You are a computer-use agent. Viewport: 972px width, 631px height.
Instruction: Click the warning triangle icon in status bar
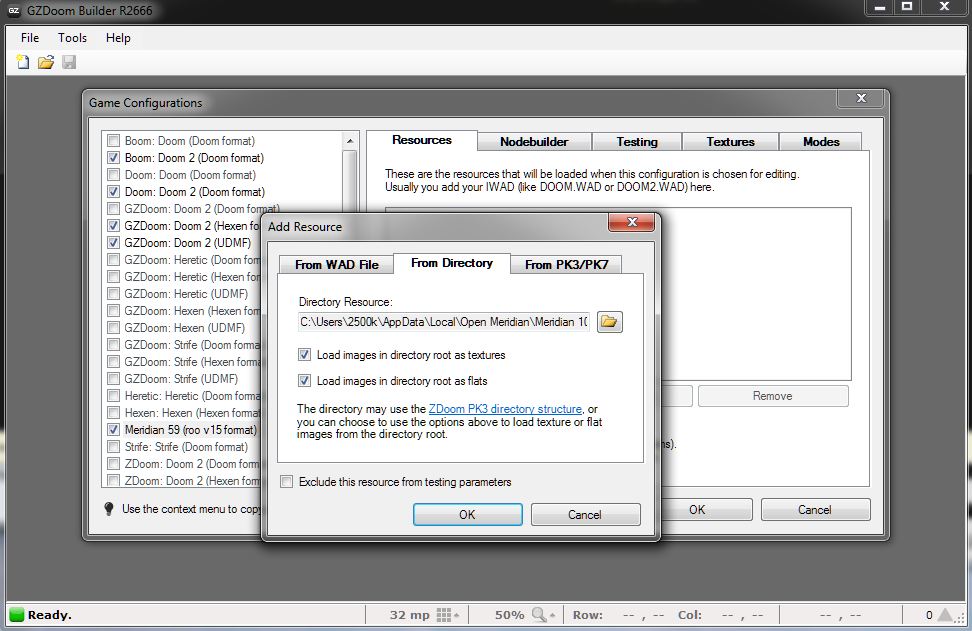point(945,615)
